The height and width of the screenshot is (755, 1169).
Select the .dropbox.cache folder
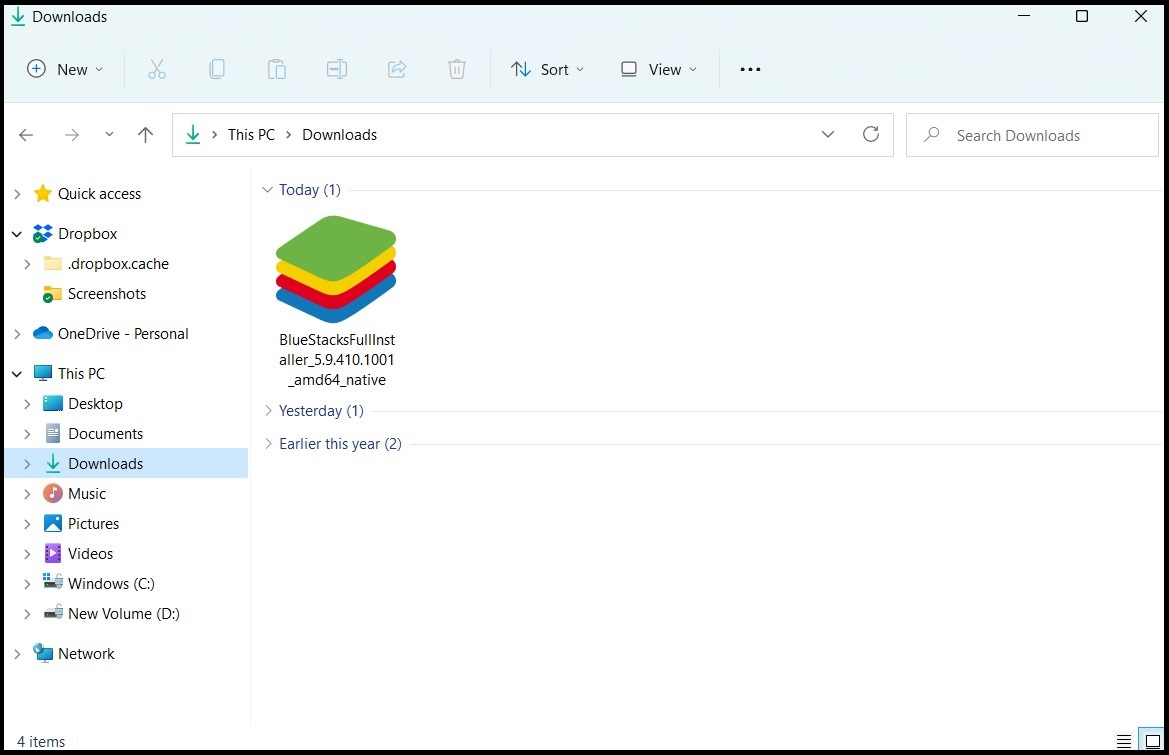point(118,264)
